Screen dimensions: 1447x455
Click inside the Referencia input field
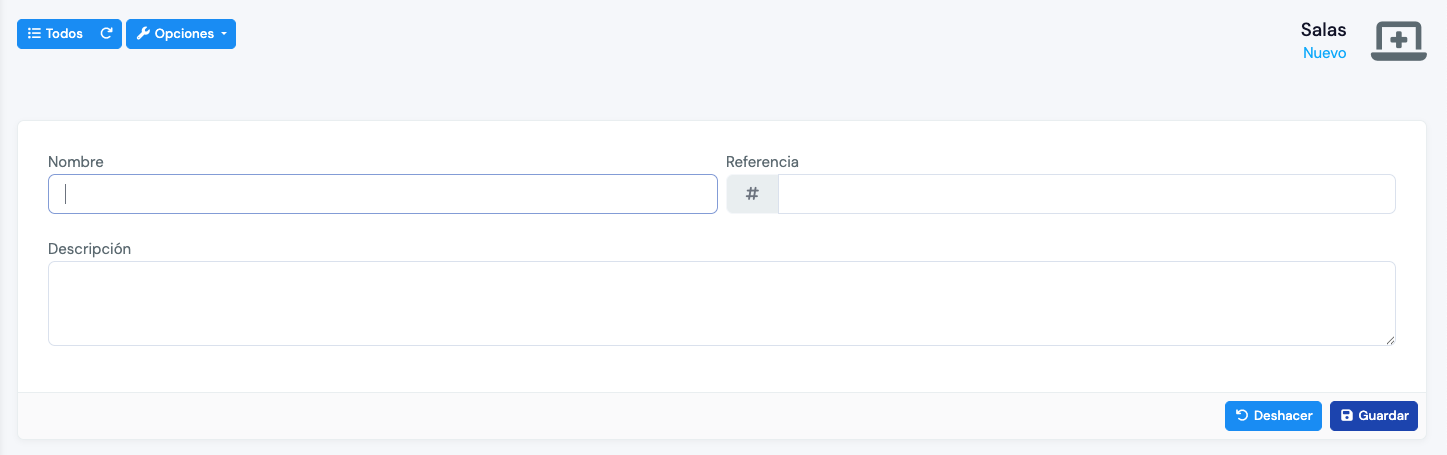pyautogui.click(x=1085, y=194)
